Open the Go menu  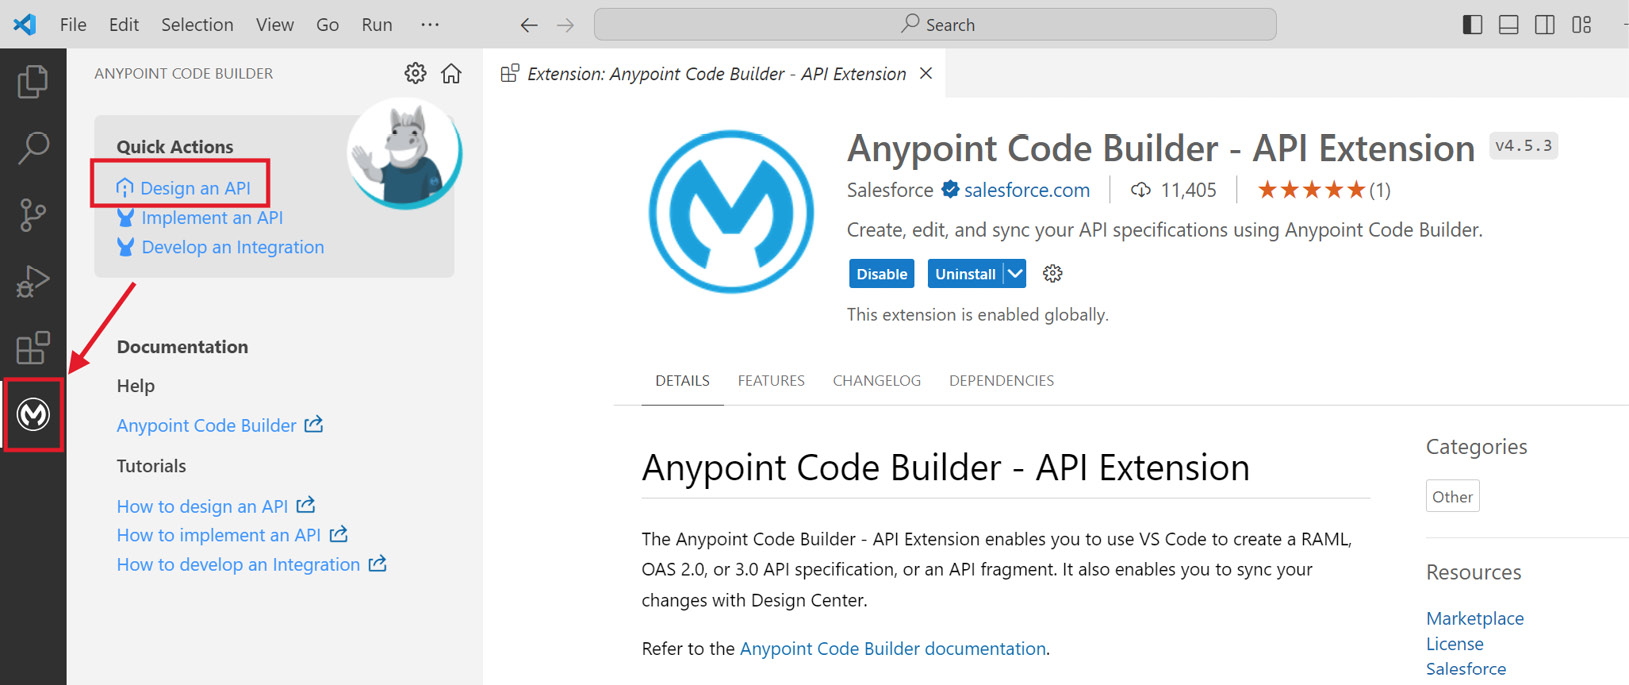327,24
